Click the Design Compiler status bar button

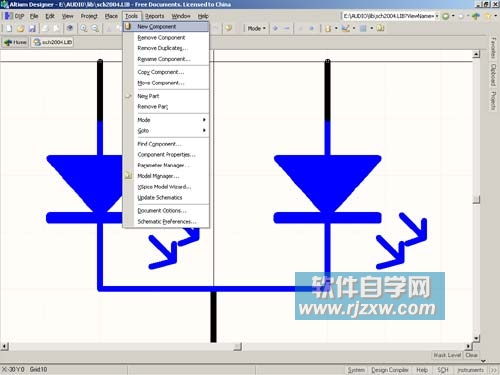click(390, 370)
